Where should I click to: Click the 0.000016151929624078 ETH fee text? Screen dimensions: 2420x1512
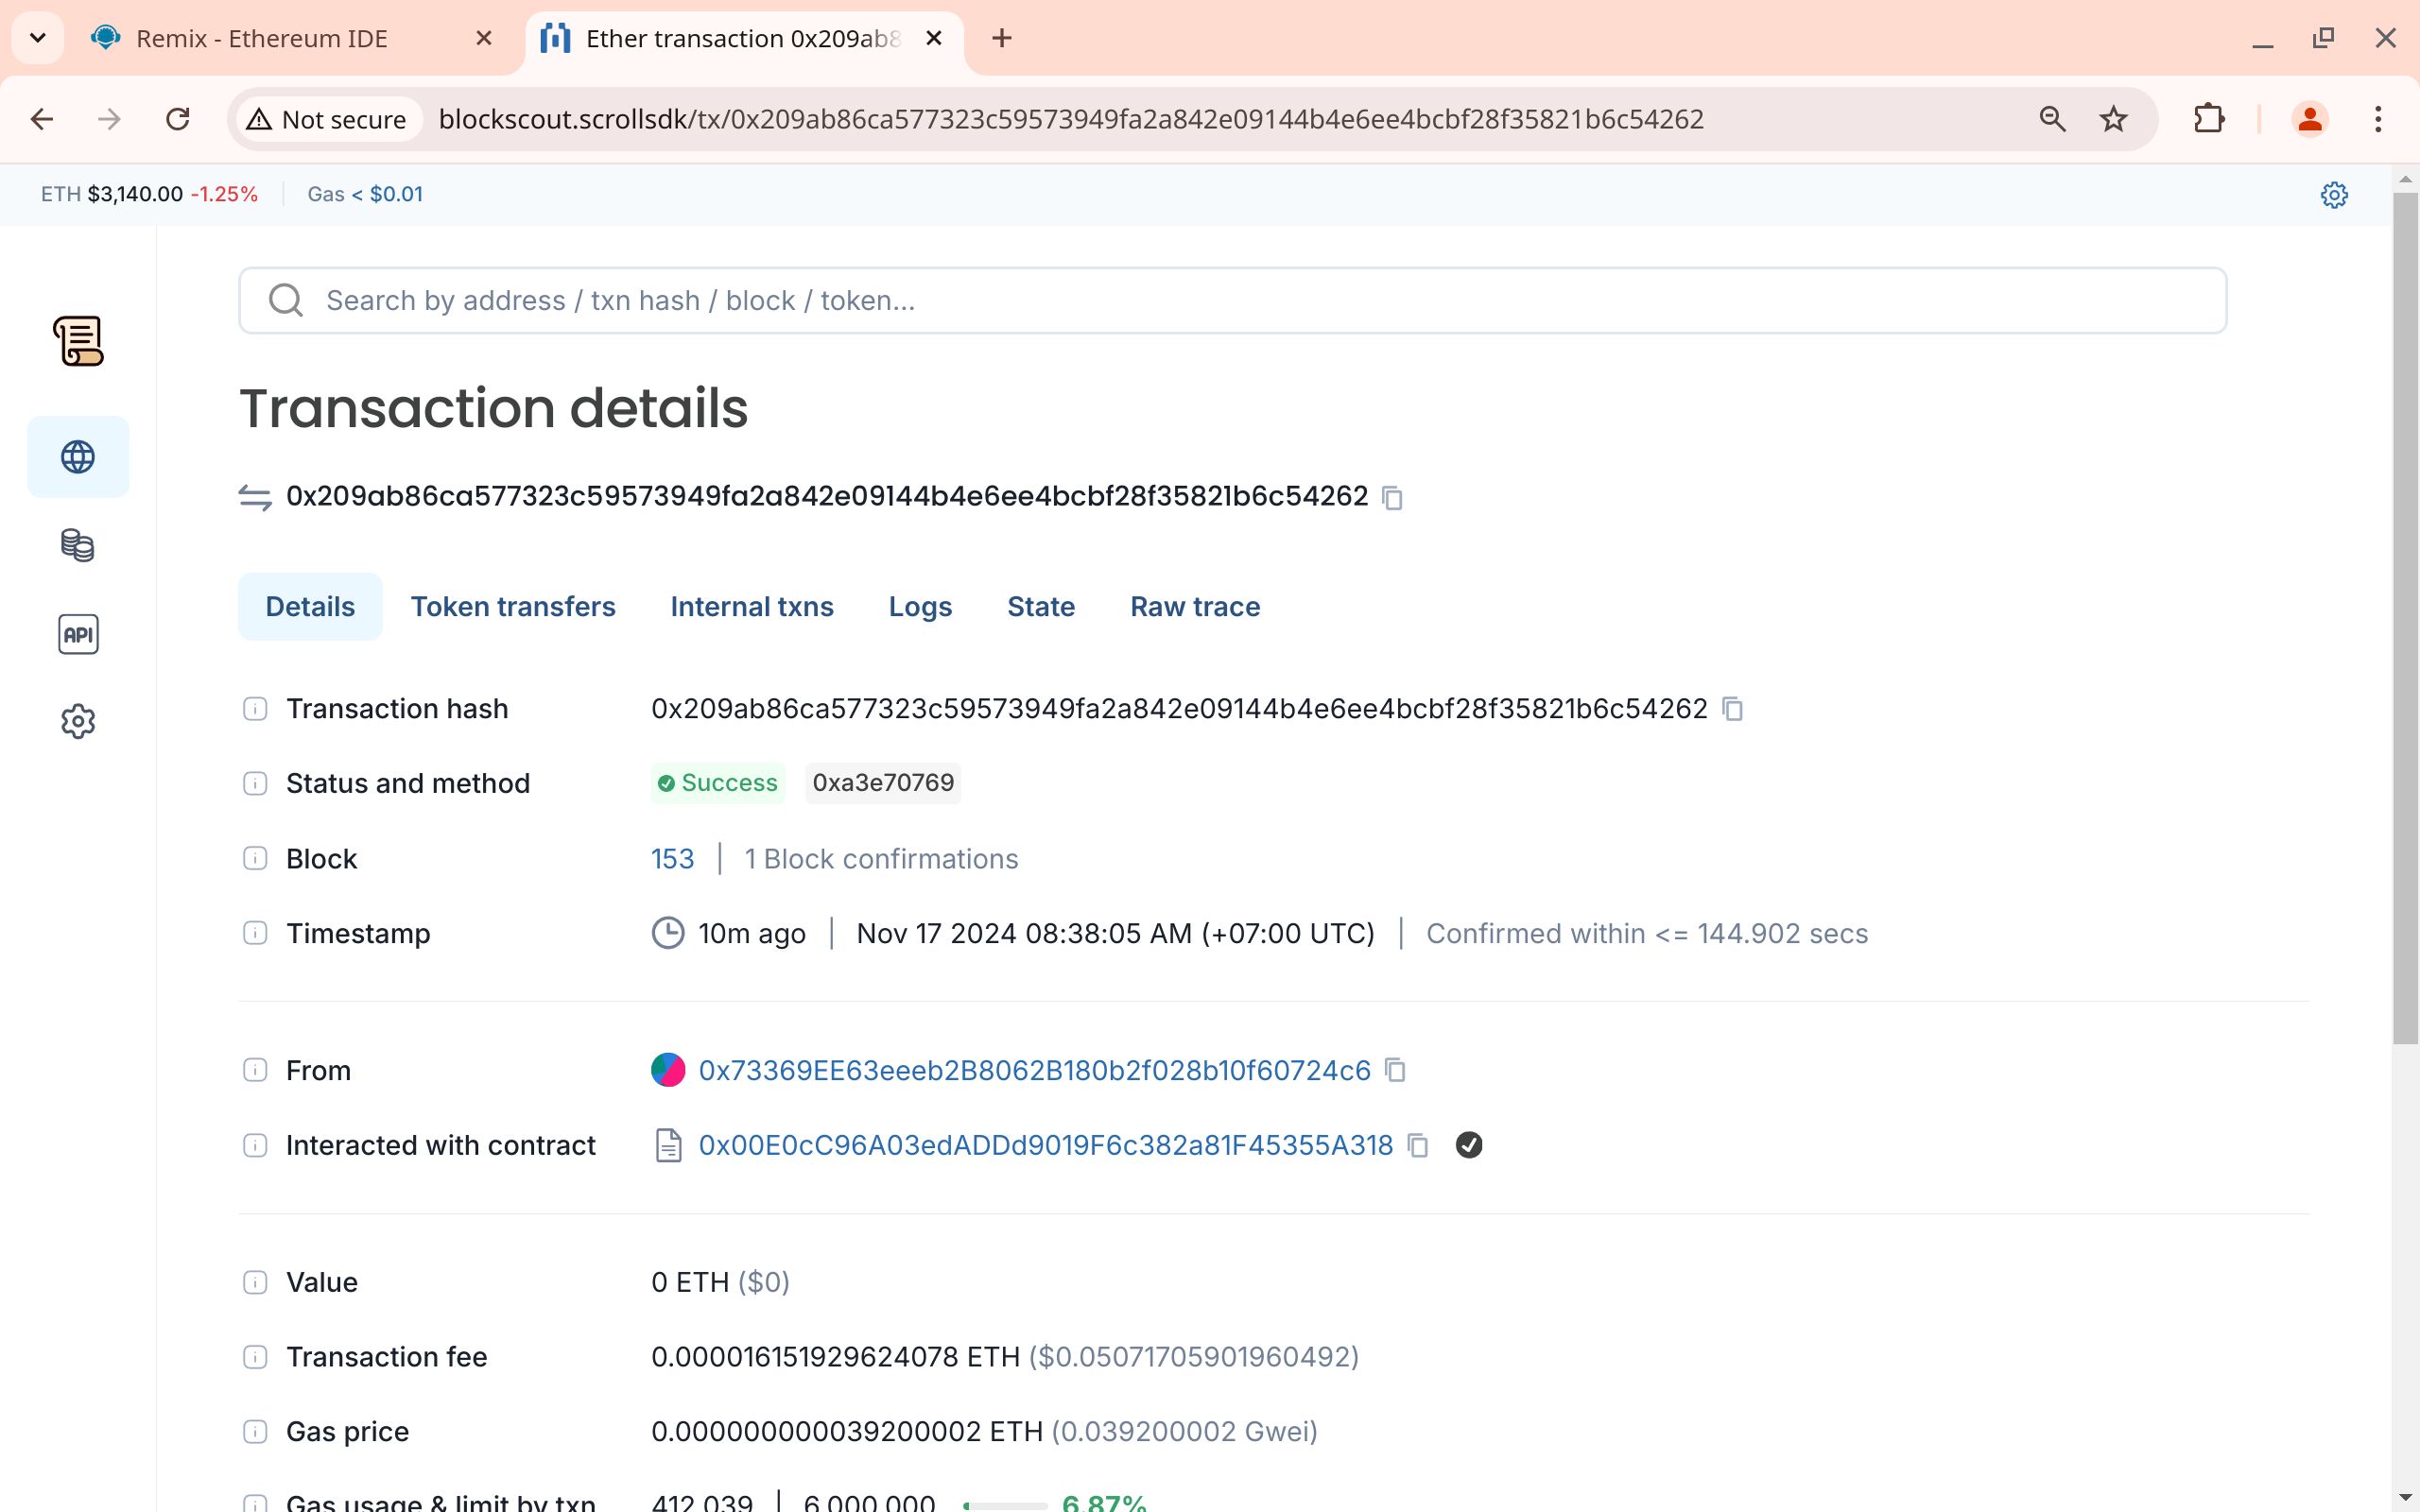[835, 1357]
